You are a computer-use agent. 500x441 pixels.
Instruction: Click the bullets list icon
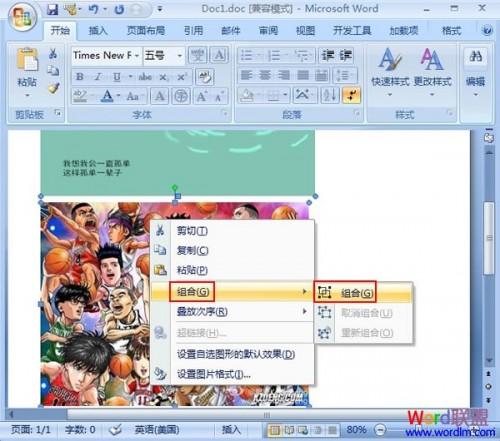click(x=247, y=55)
